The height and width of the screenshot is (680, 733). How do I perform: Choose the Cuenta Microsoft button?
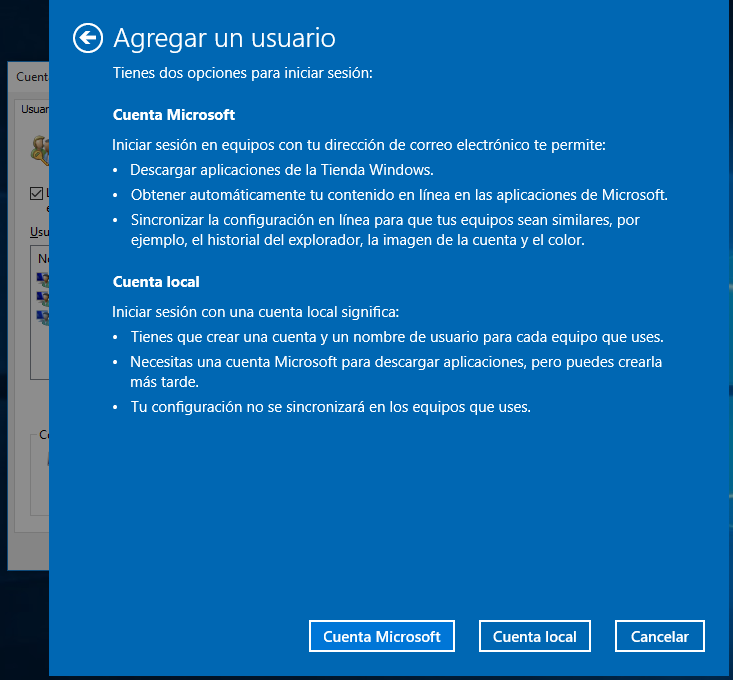tap(382, 636)
